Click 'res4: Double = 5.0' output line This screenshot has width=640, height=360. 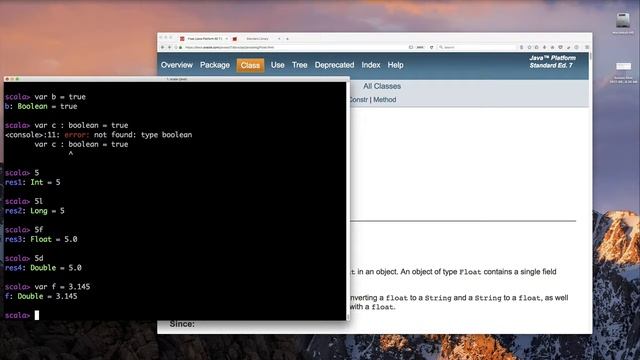tap(43, 268)
